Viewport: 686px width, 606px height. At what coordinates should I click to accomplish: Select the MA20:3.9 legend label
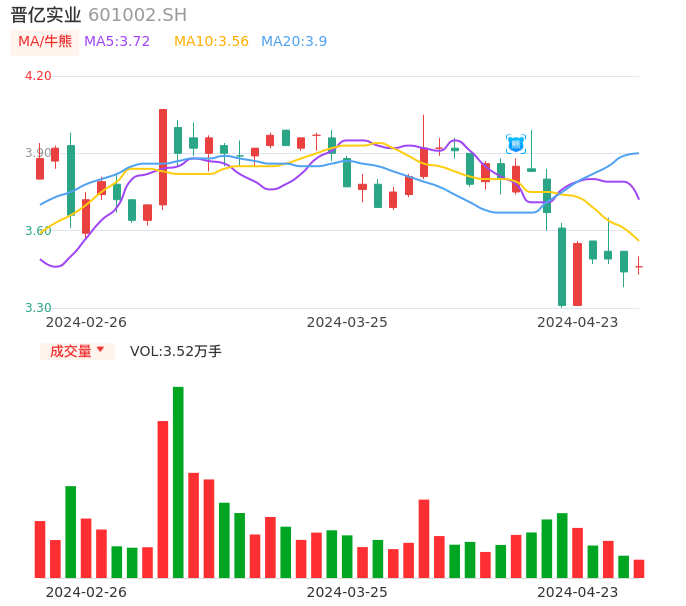click(294, 42)
